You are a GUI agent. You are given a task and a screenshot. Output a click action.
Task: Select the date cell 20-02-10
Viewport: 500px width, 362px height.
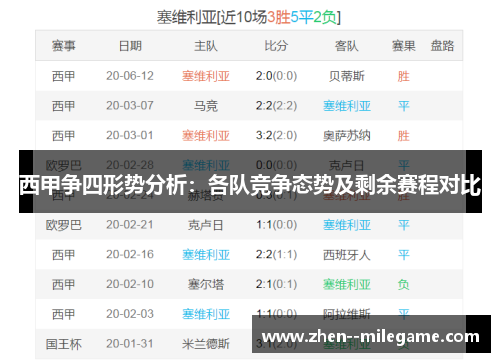coord(130,284)
